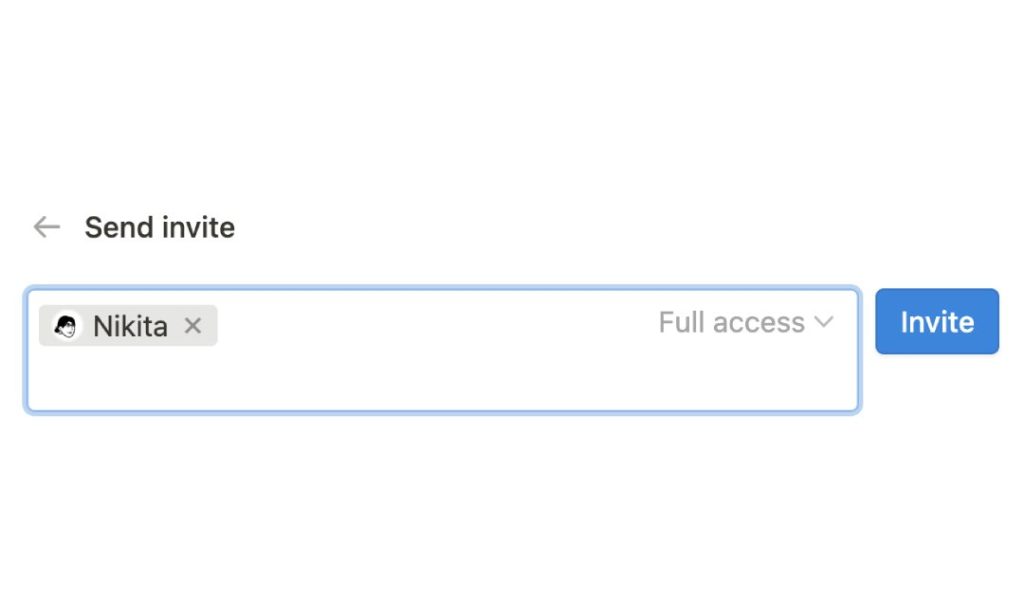Select Nikita's avatar in the recipient chip
Image resolution: width=1024 pixels, height=614 pixels.
(66, 325)
